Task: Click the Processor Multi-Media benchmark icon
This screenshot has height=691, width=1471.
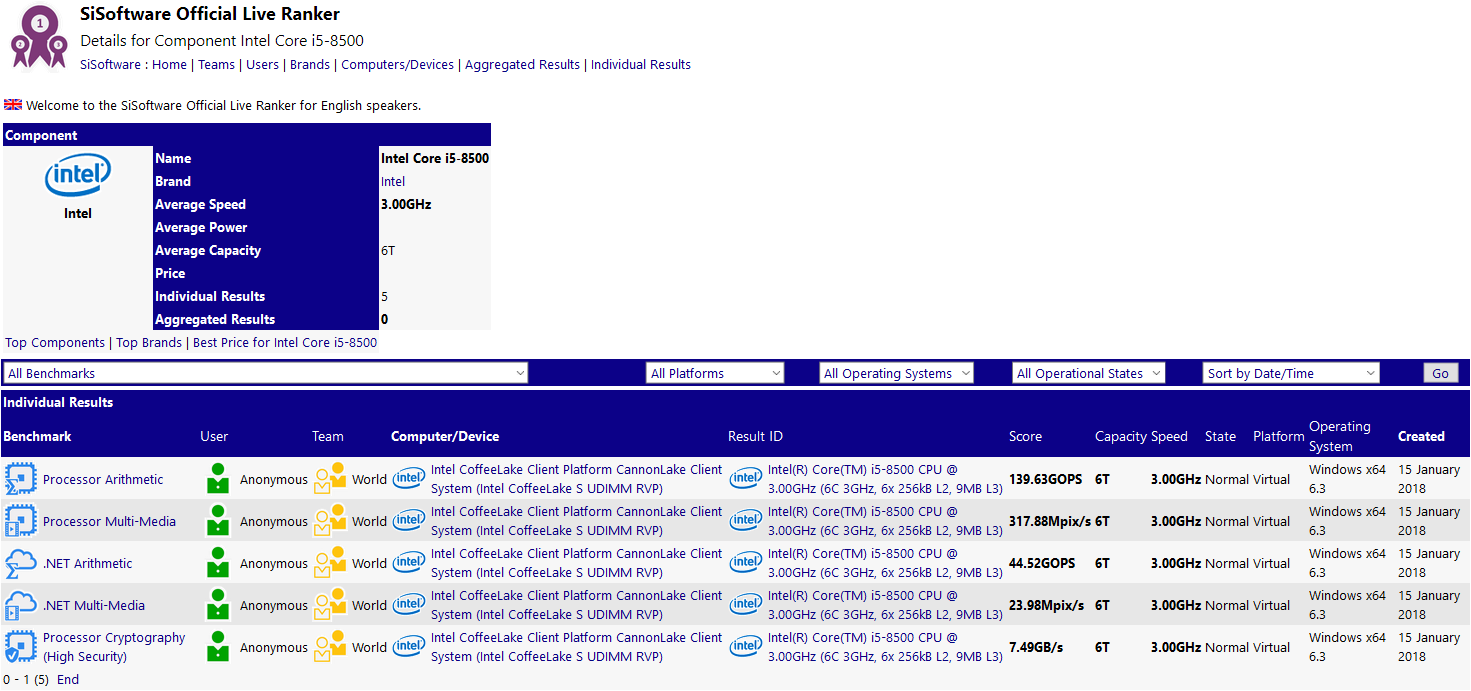Action: click(21, 521)
